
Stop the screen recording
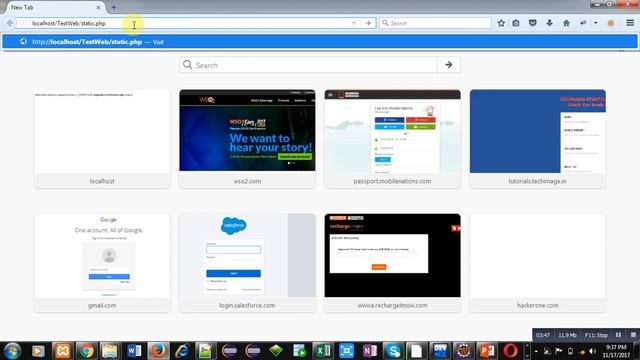coord(633,335)
